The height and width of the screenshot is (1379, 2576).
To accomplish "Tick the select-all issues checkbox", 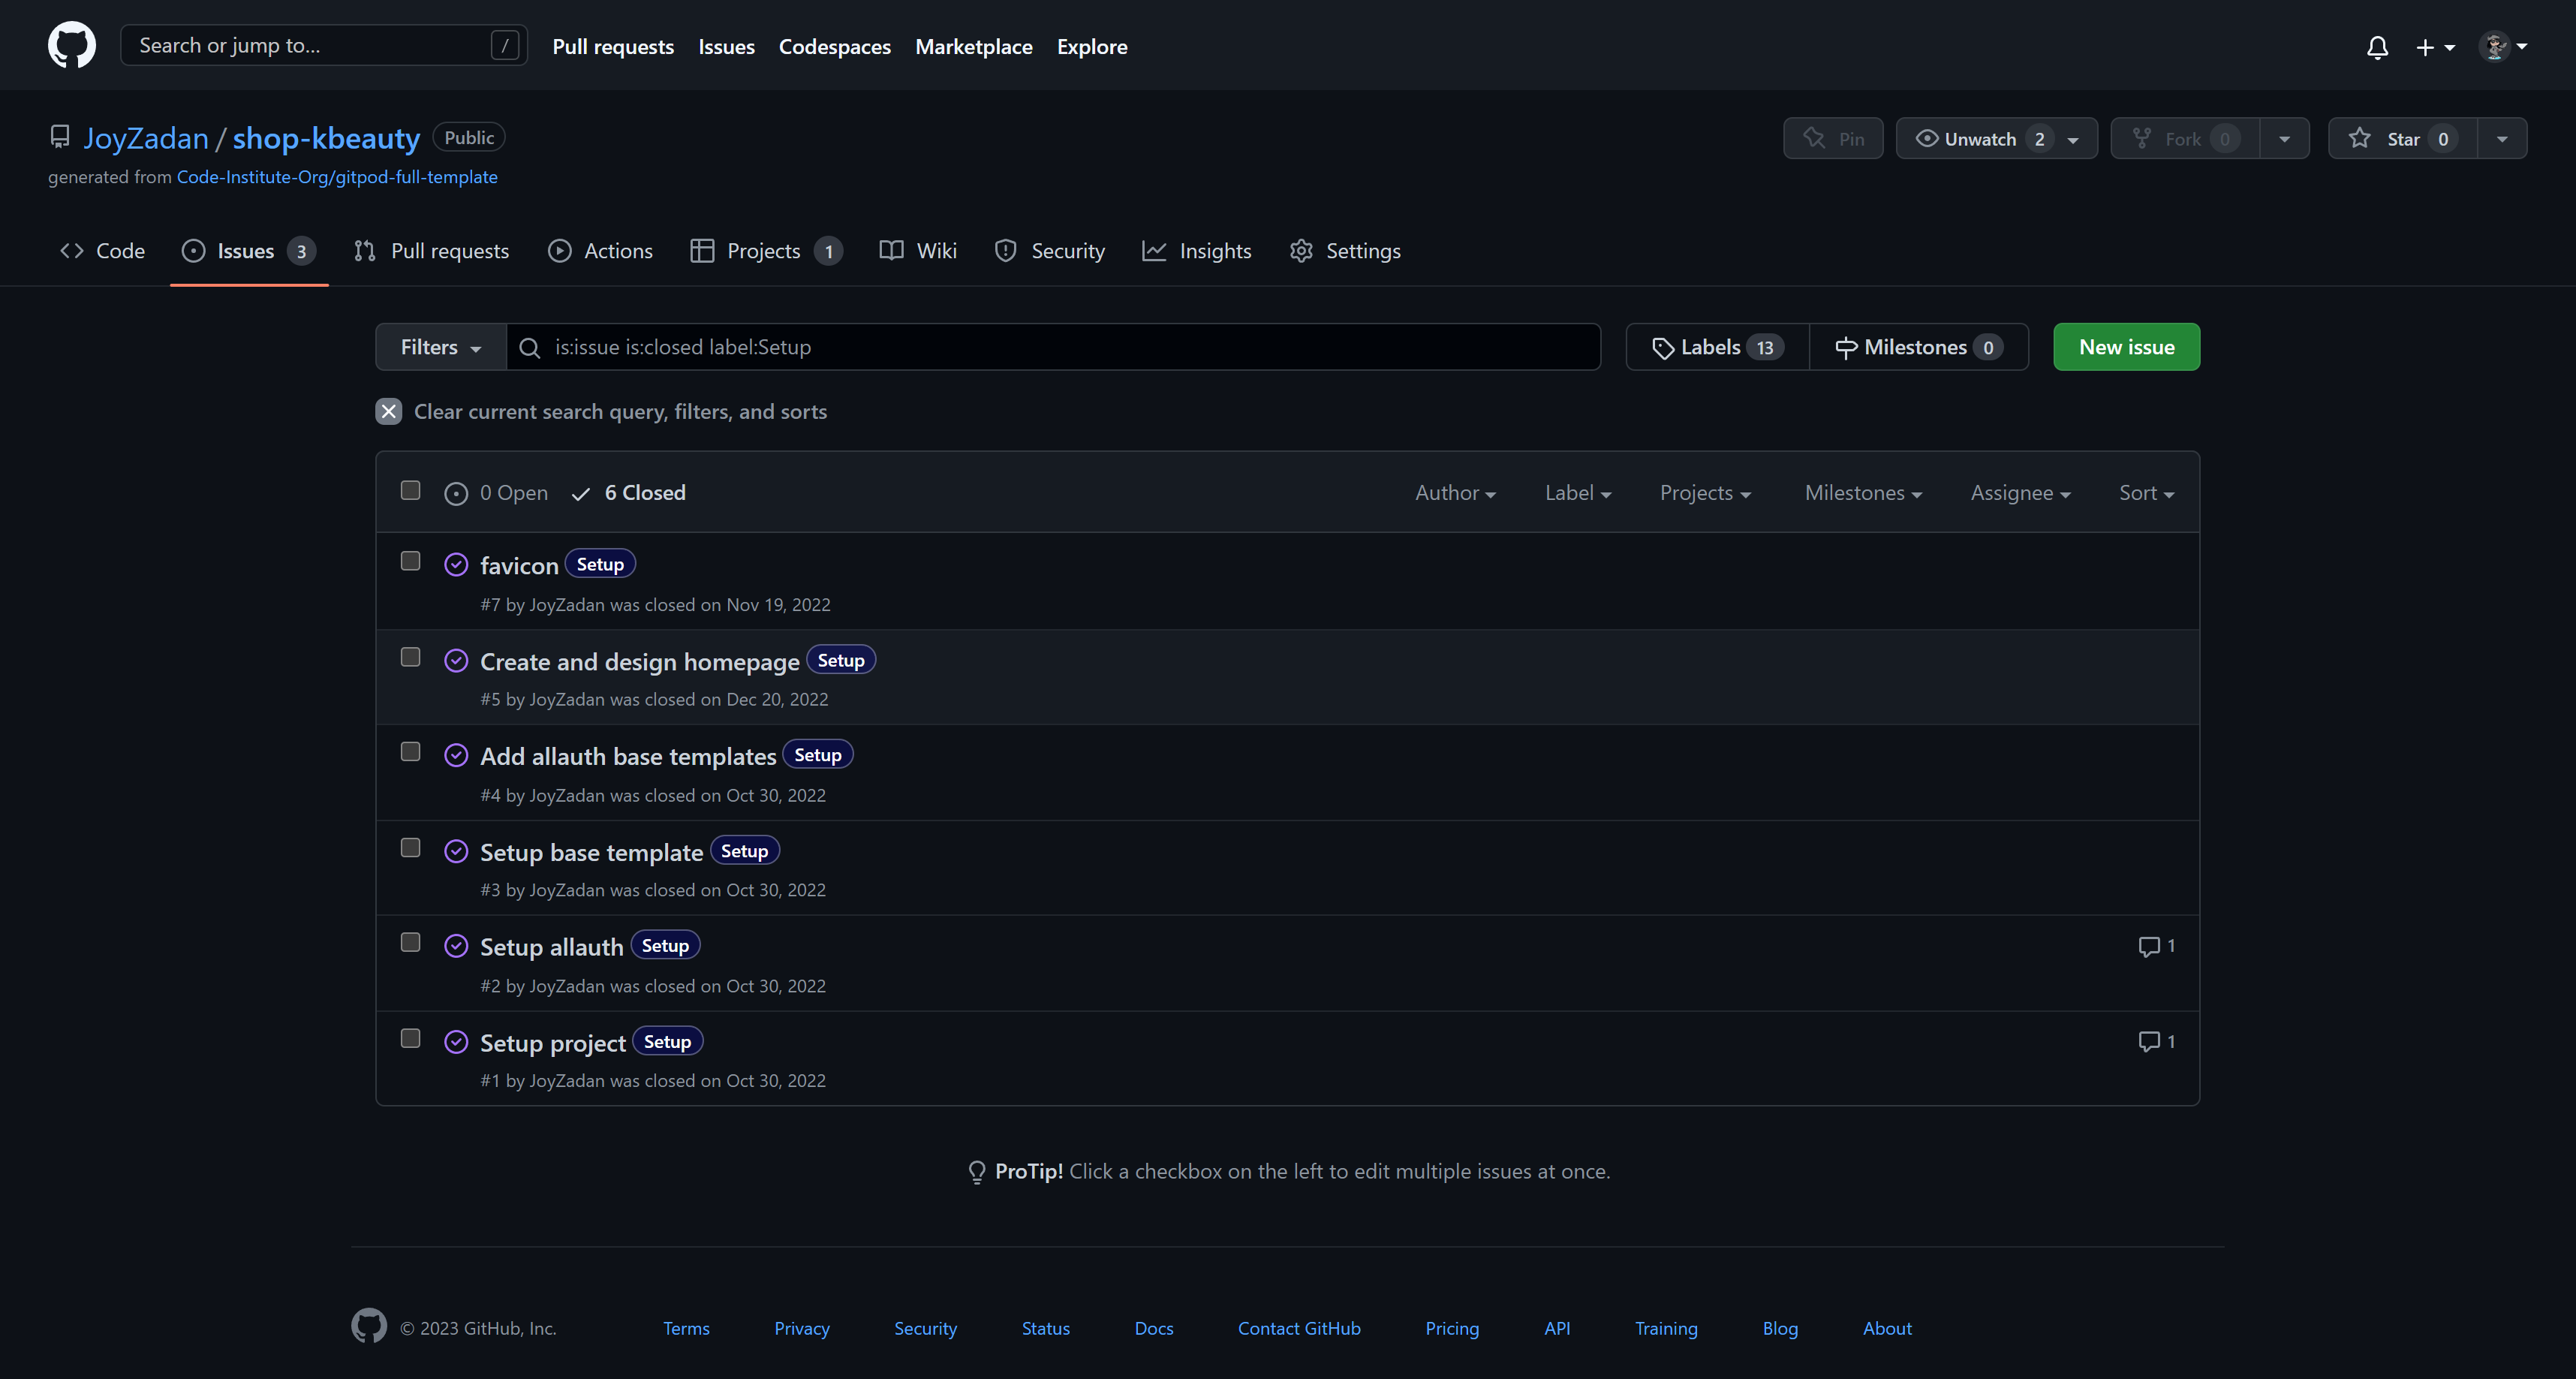I will click(410, 490).
